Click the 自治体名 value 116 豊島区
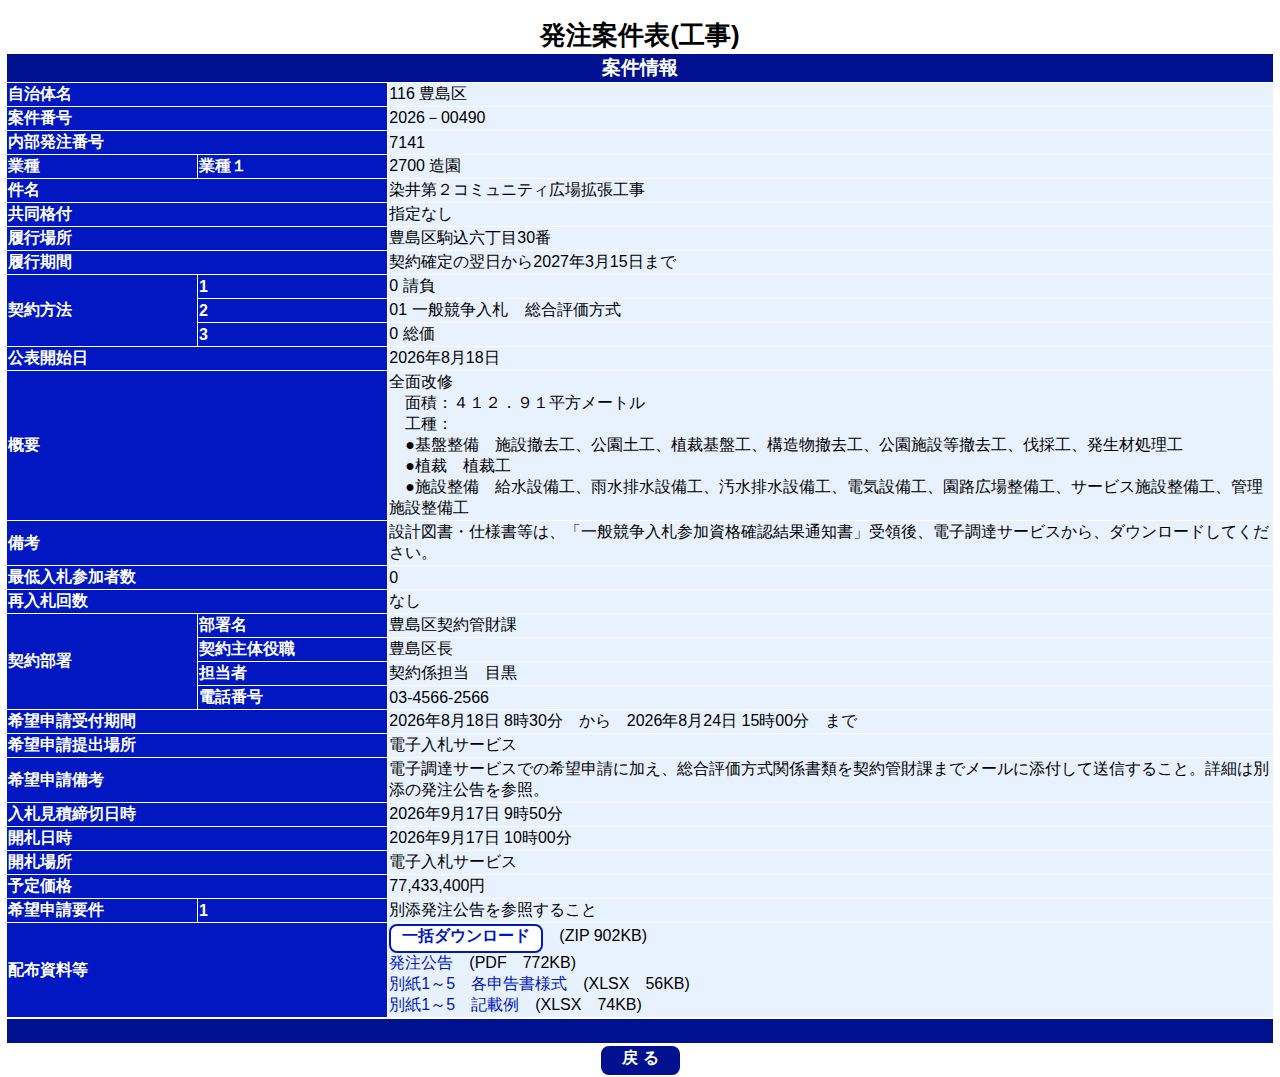 point(428,93)
